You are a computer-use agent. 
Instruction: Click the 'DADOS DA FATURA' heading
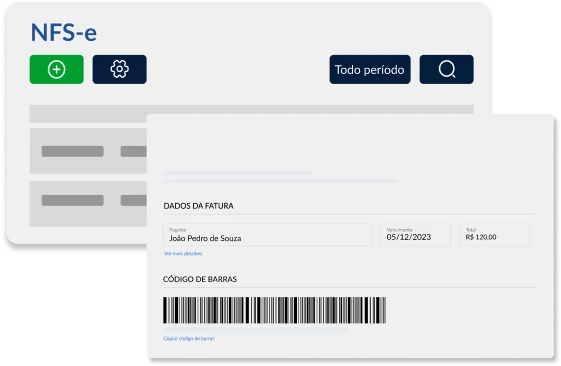tap(198, 206)
